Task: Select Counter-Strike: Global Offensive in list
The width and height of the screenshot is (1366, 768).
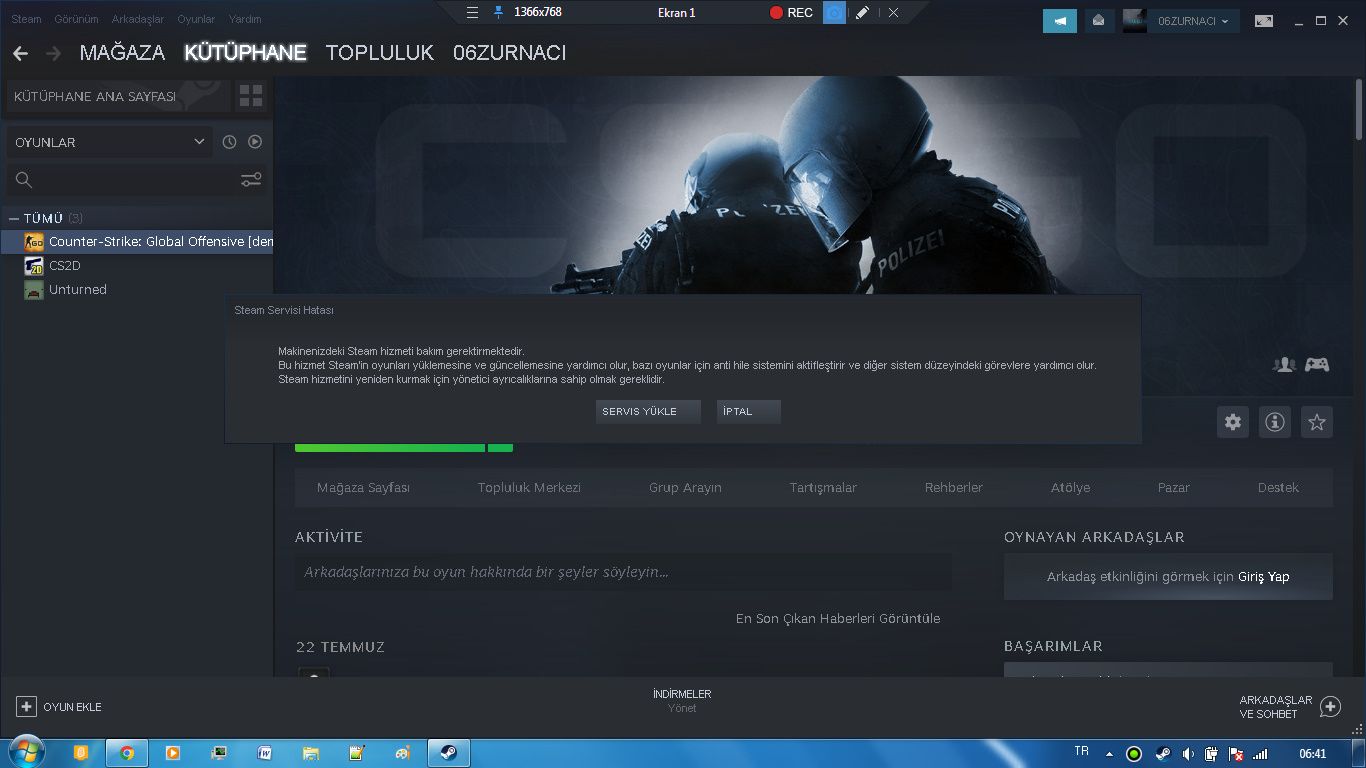Action: point(138,242)
